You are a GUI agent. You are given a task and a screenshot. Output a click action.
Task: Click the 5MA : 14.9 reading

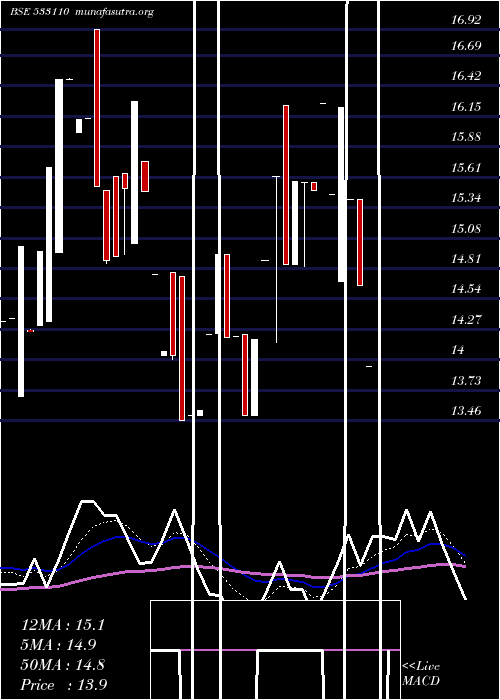(x=59, y=645)
